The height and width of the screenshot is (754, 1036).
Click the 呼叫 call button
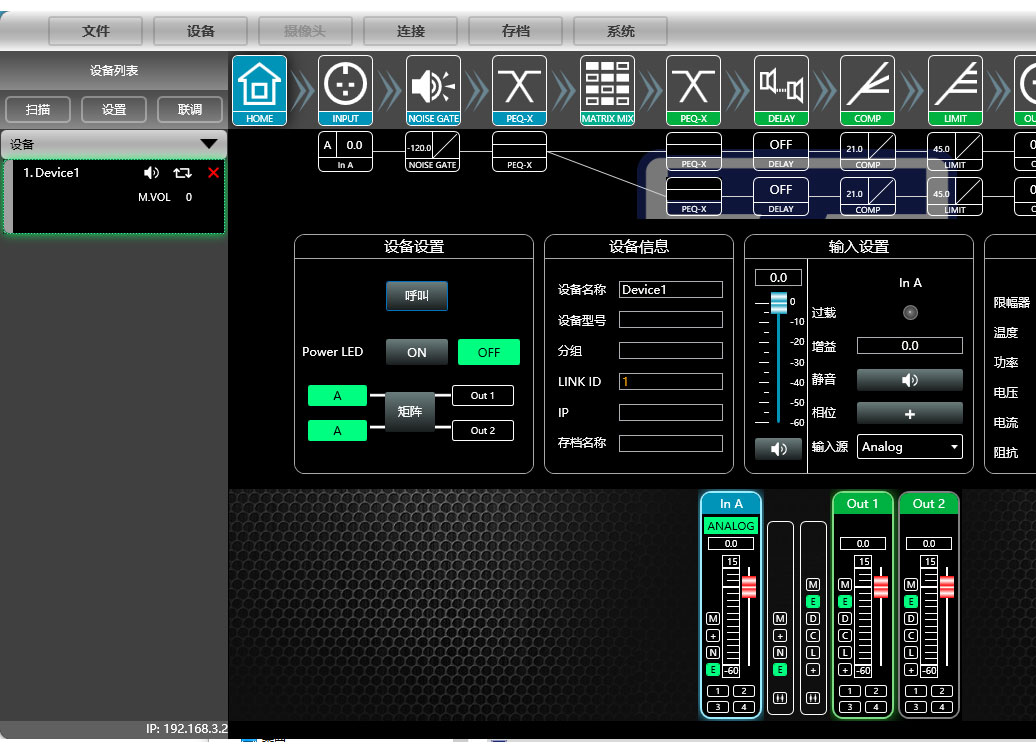[x=417, y=296]
